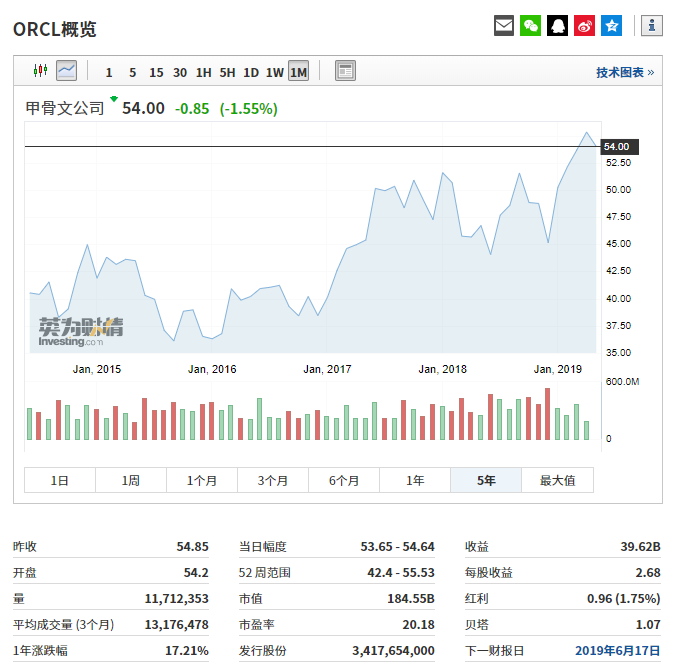Share to WeChat green icon
Screen dimensions: 674x670
point(530,26)
